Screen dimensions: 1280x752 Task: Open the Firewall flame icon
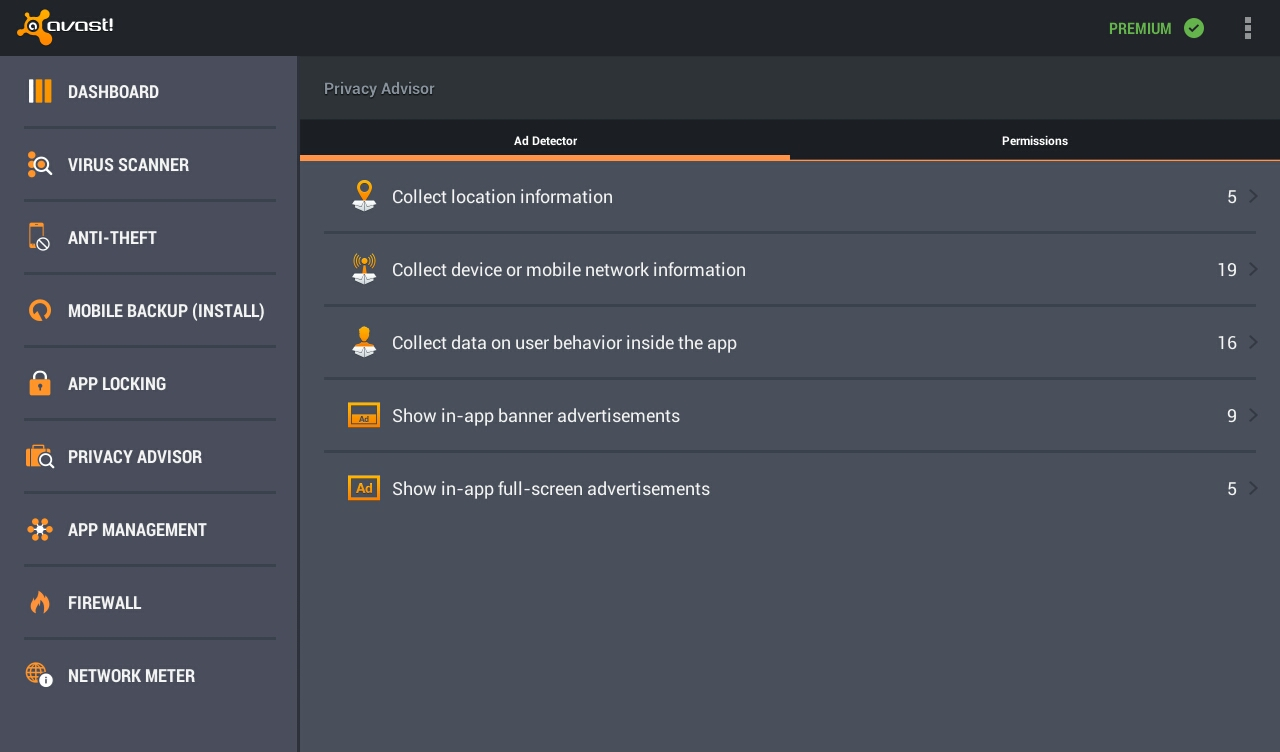coord(40,602)
